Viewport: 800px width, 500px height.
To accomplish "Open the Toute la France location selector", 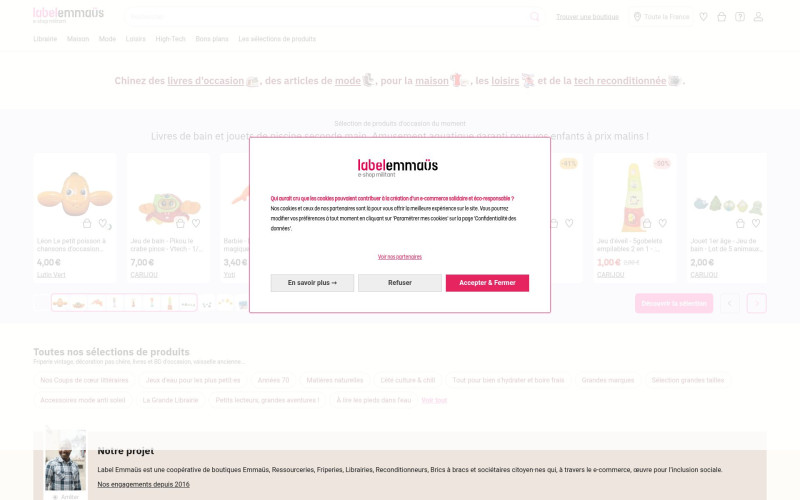I will click(x=662, y=17).
